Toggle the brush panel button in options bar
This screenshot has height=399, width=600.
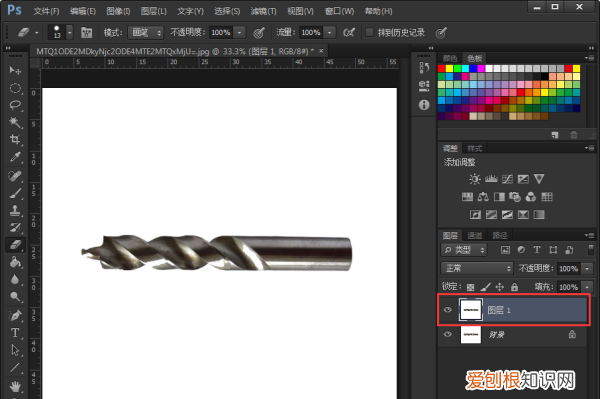tap(87, 33)
